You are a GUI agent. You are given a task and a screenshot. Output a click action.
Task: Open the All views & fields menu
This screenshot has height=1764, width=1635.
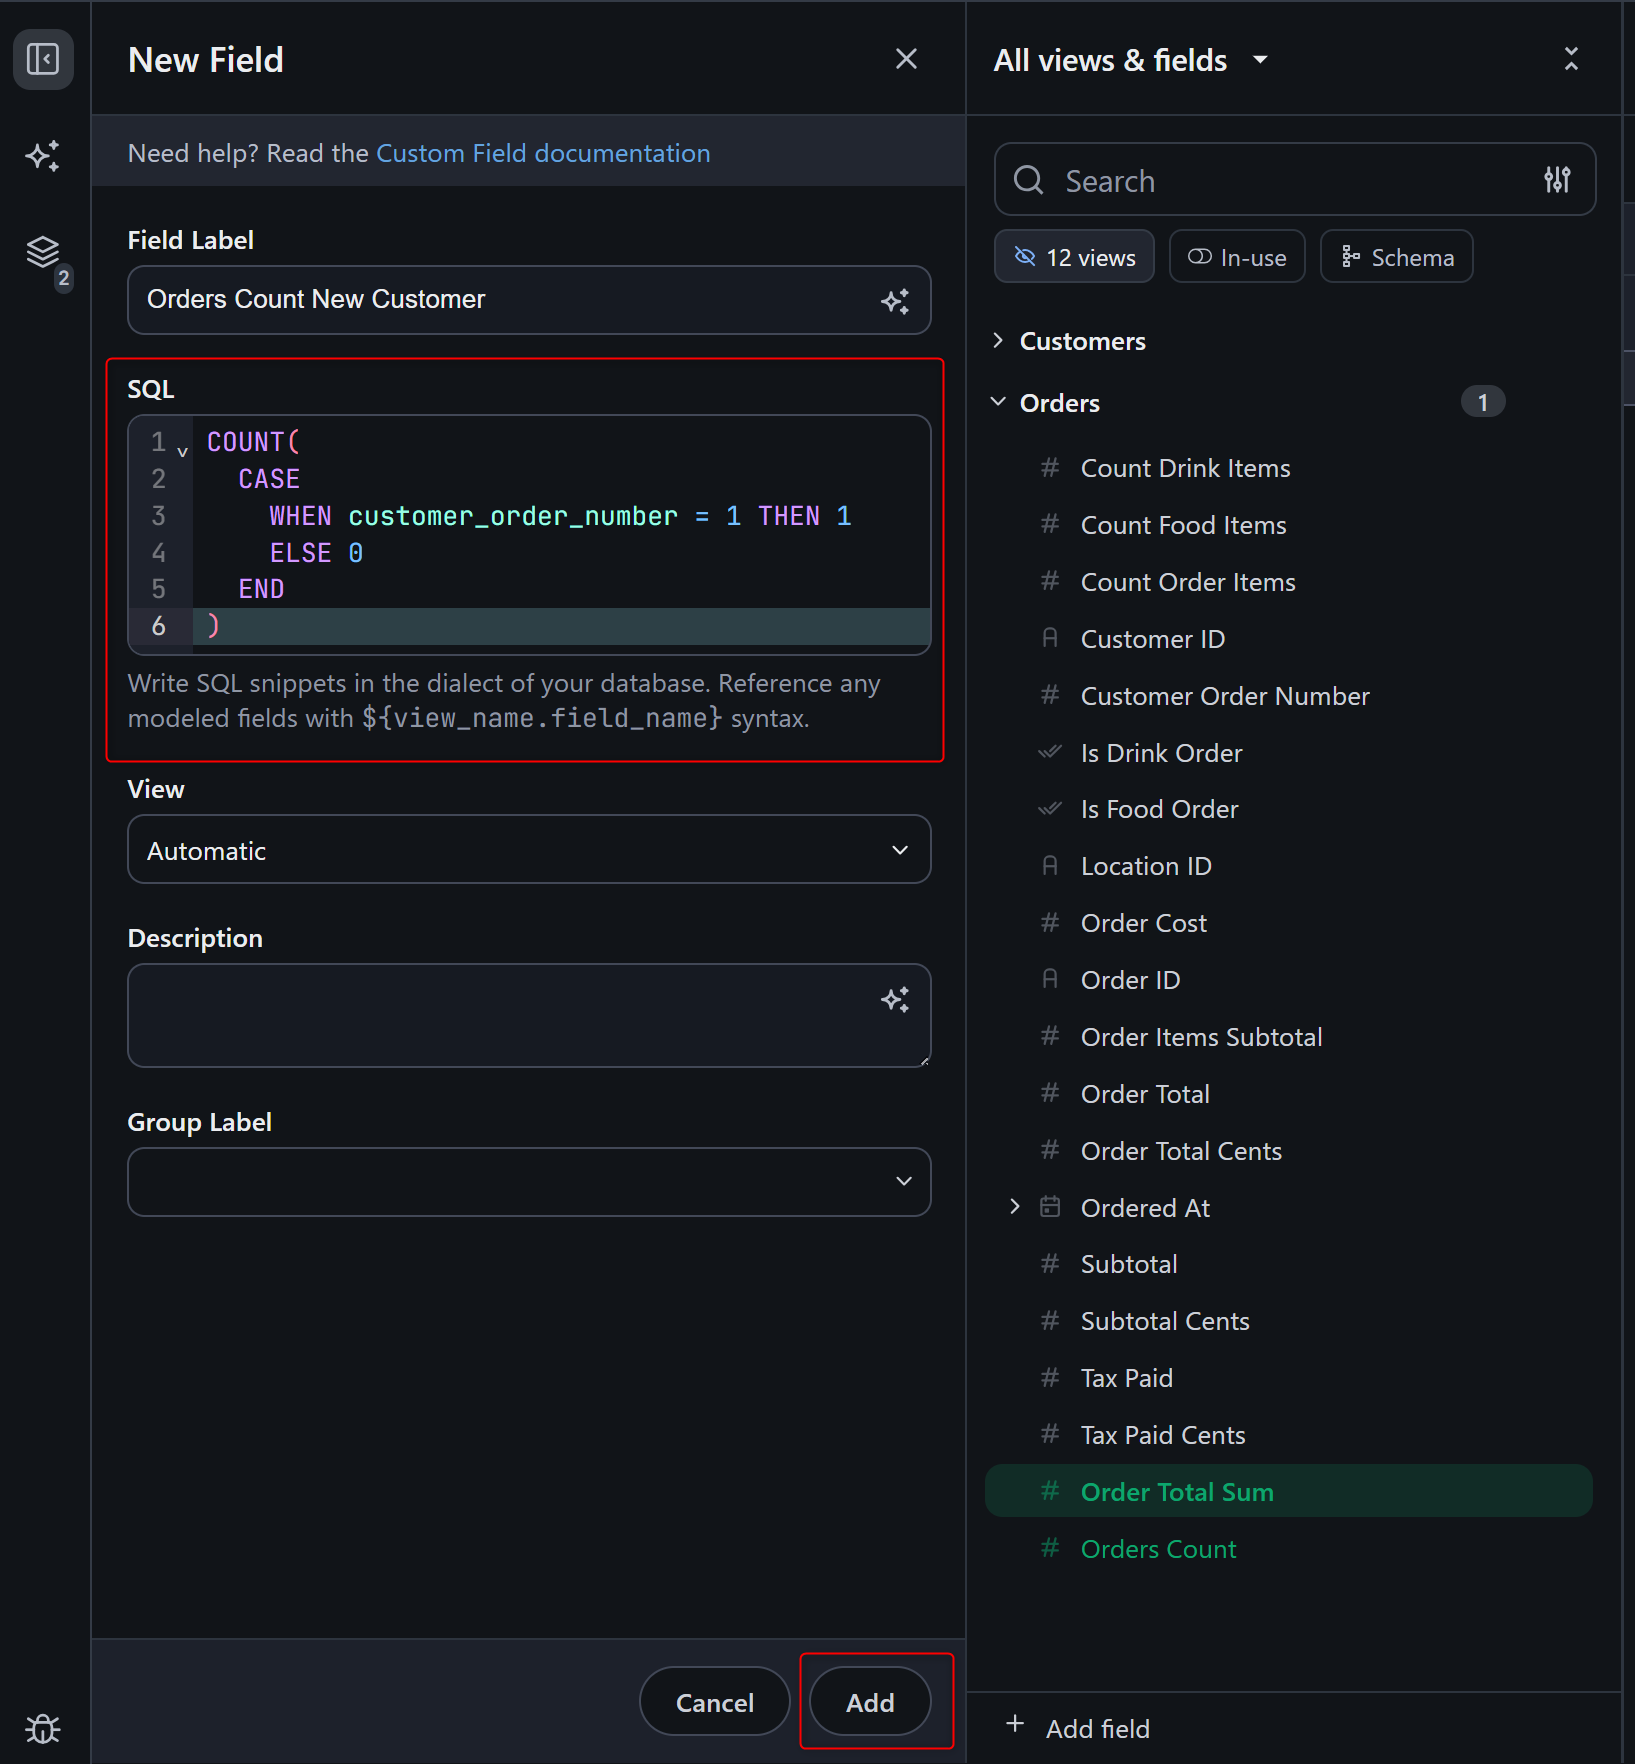click(x=1130, y=60)
